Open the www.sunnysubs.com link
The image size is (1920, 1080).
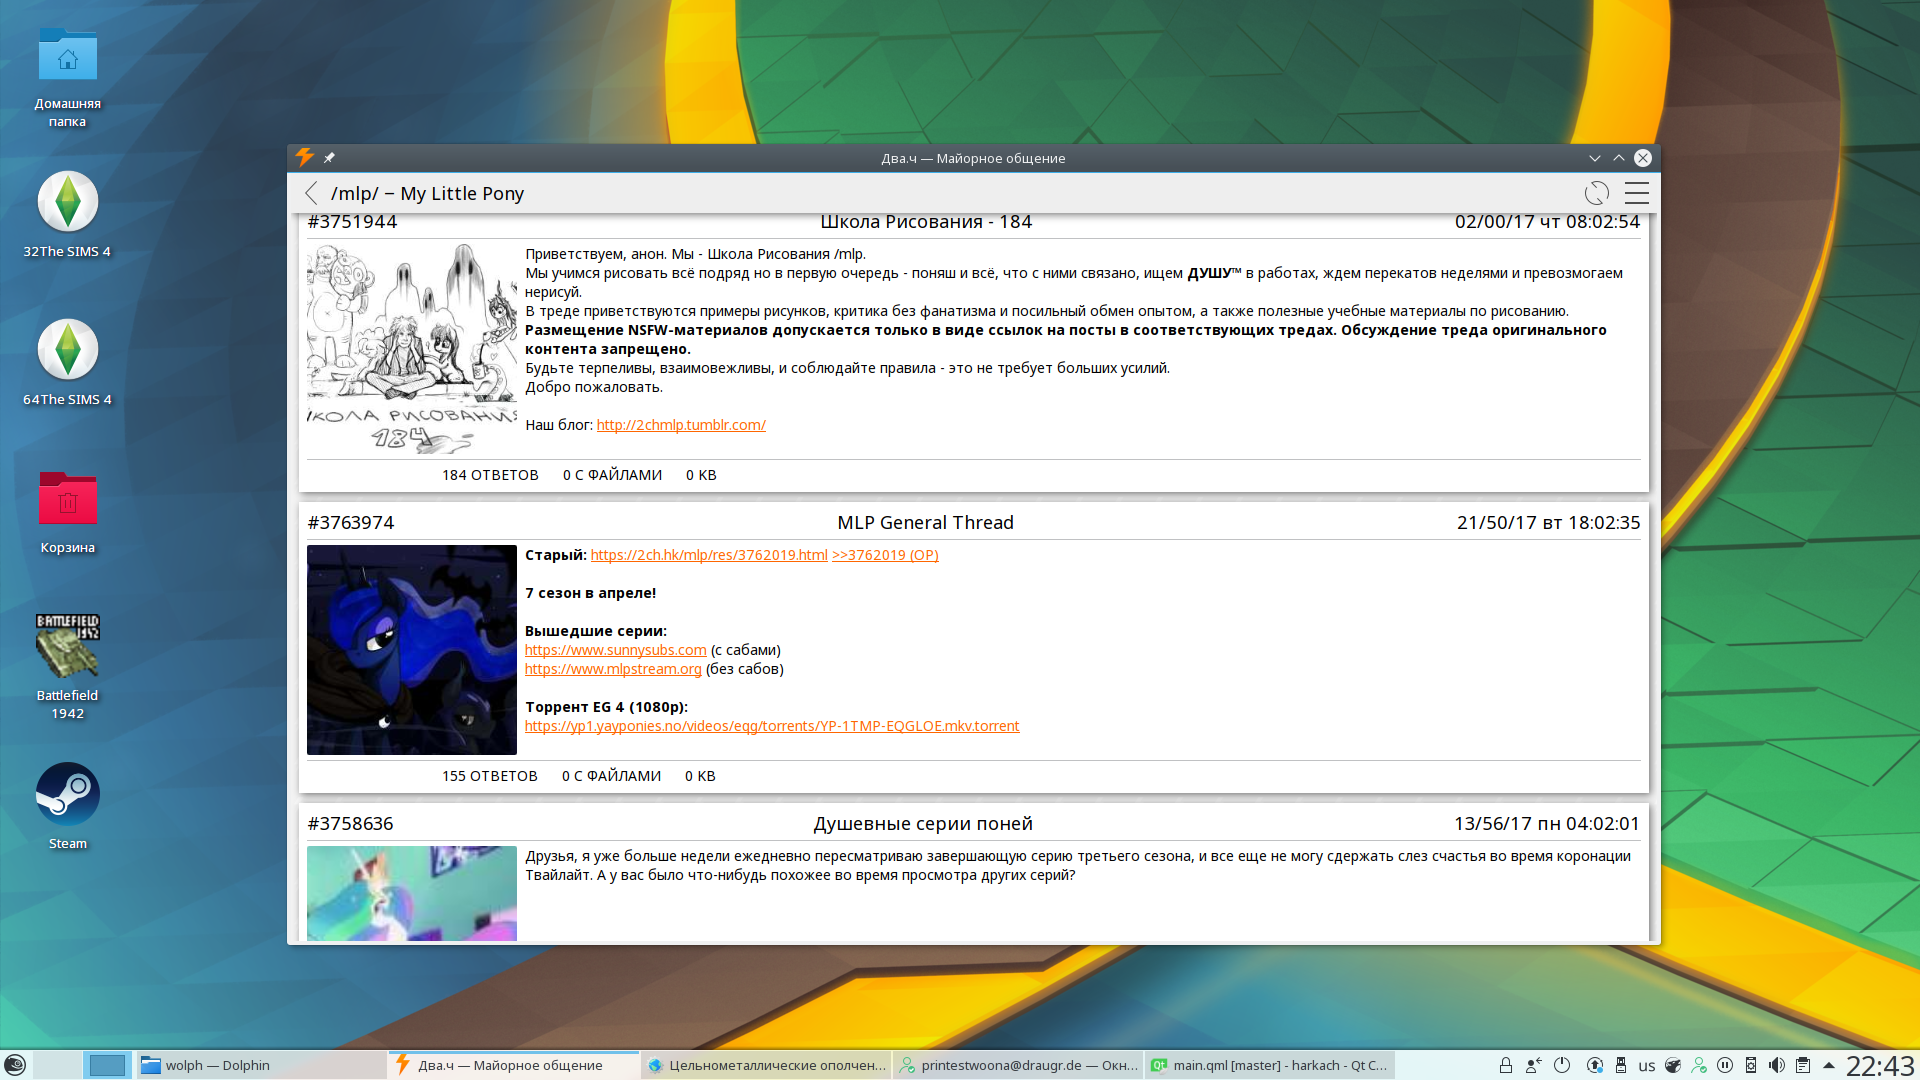click(x=616, y=650)
